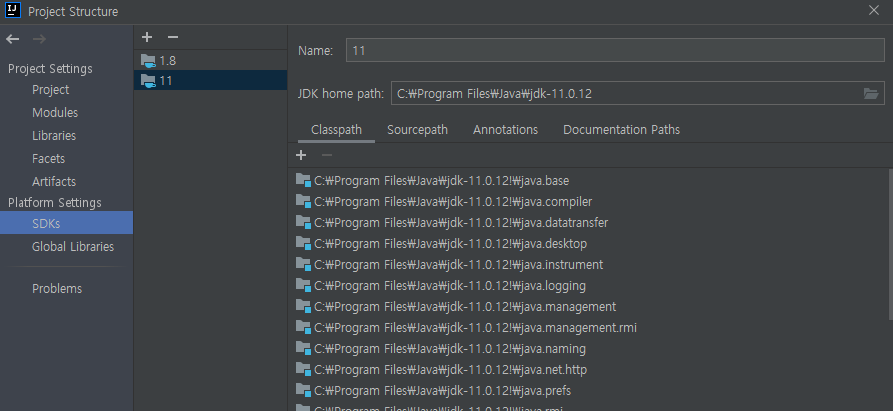The width and height of the screenshot is (893, 411).
Task: Click the IntelliJ logo in title bar
Action: 13,11
